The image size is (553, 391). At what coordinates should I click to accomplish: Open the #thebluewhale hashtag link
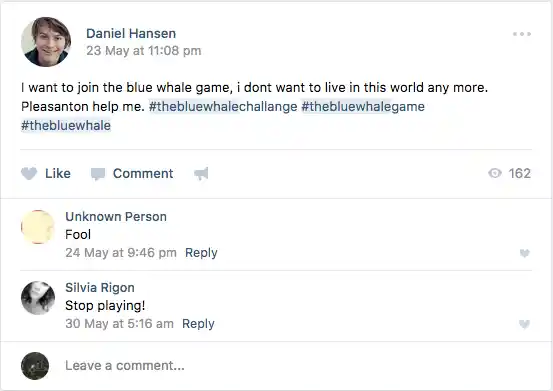66,126
